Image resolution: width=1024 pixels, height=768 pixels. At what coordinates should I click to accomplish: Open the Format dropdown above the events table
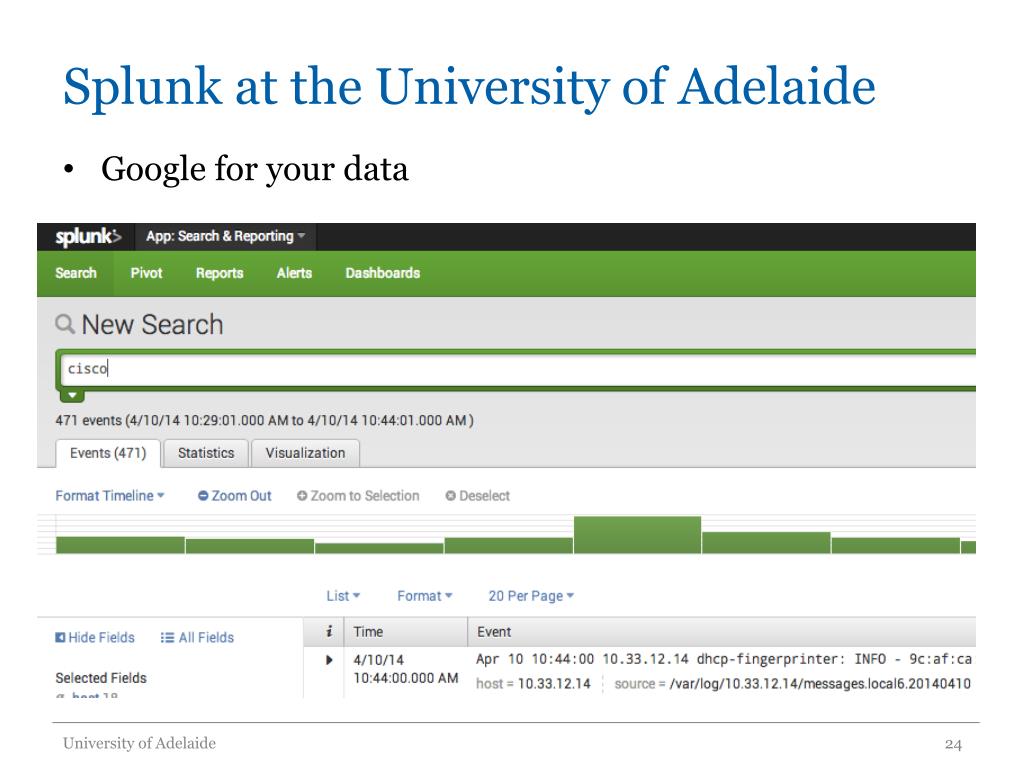click(424, 596)
